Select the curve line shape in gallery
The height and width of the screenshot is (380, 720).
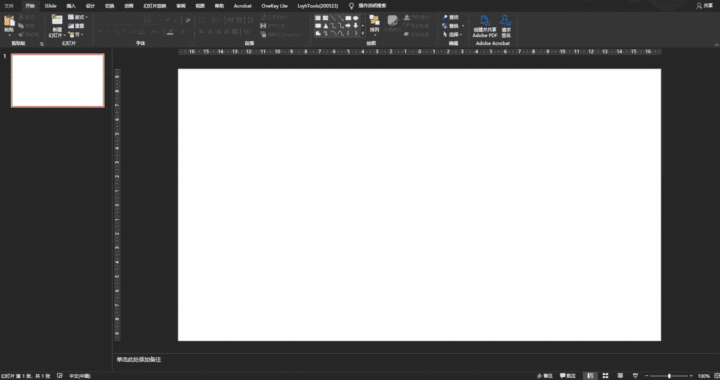click(341, 33)
